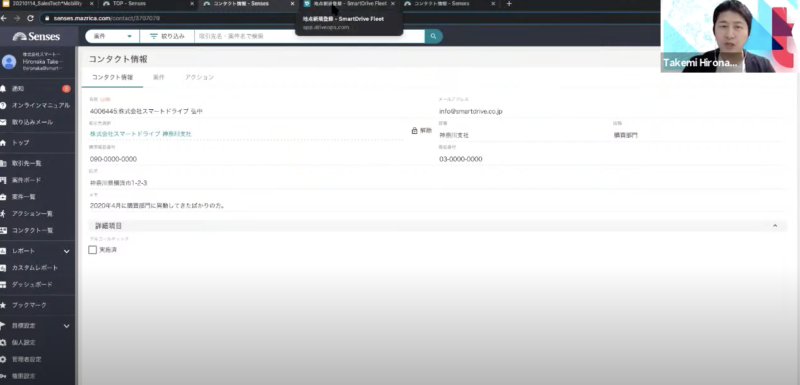
Task: Click department value 神奈川支社
Action: point(454,135)
